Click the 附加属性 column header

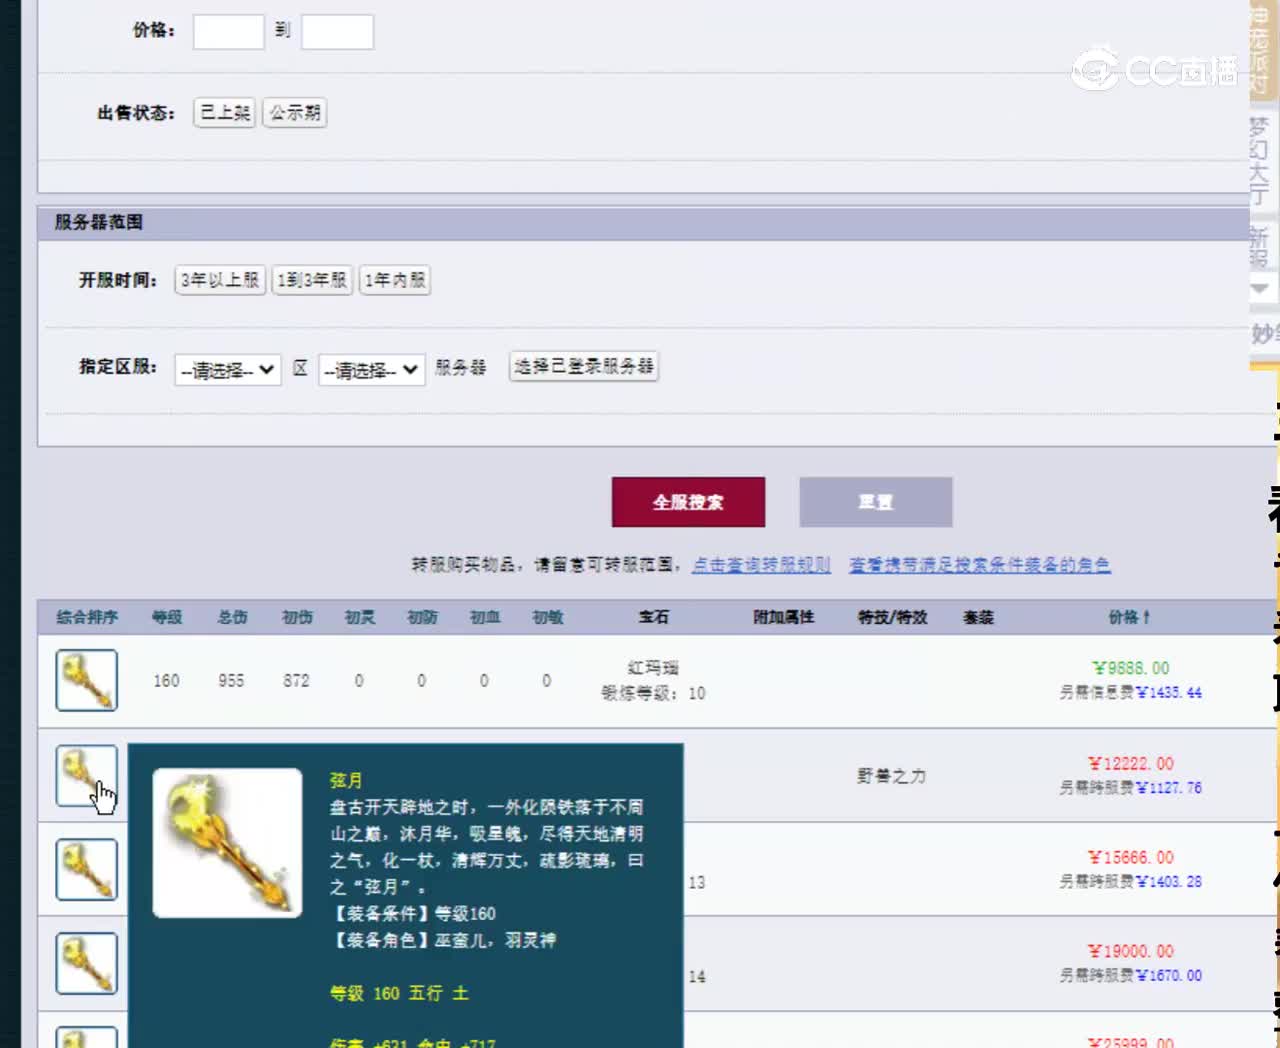pyautogui.click(x=784, y=617)
